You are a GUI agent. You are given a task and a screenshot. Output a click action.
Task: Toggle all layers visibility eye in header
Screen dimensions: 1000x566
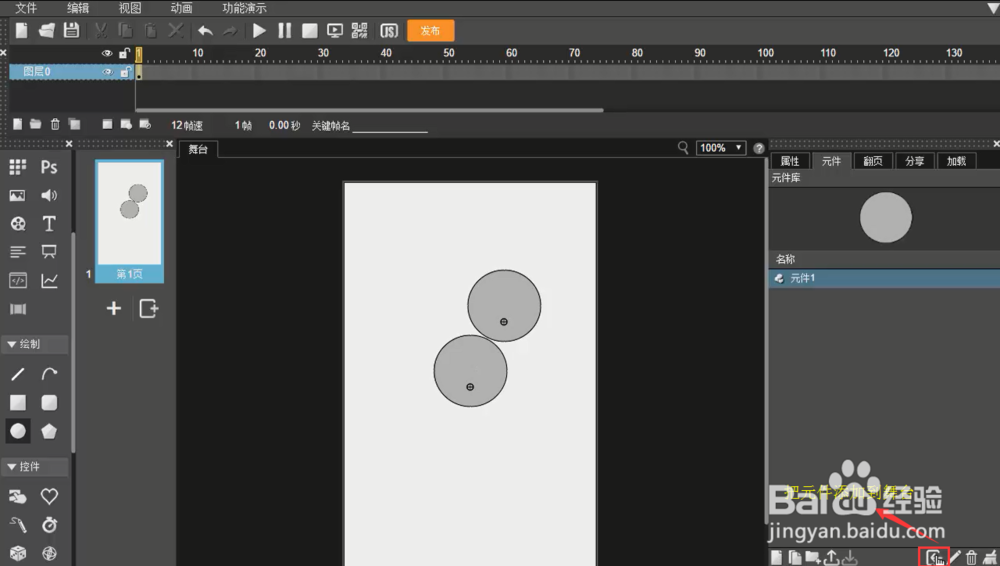click(107, 54)
